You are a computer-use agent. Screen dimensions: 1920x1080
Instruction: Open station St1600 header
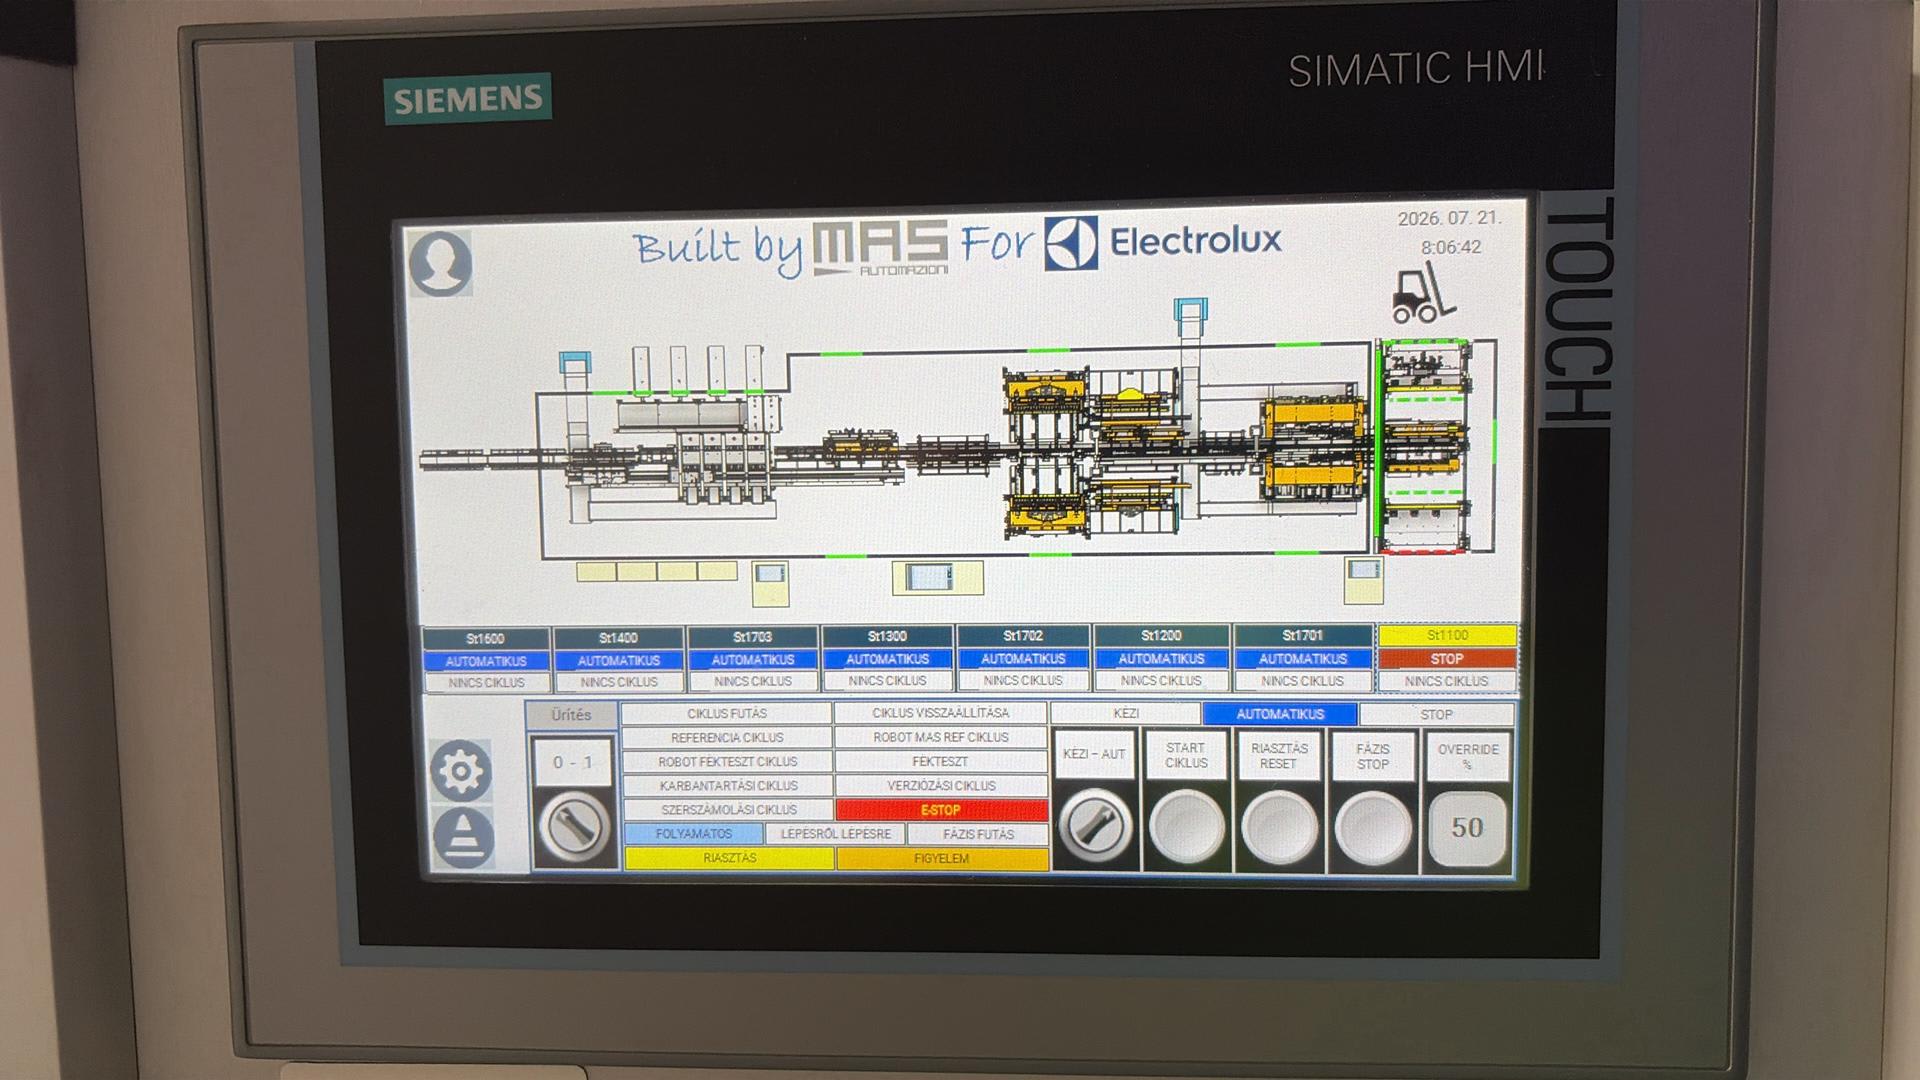coord(486,638)
